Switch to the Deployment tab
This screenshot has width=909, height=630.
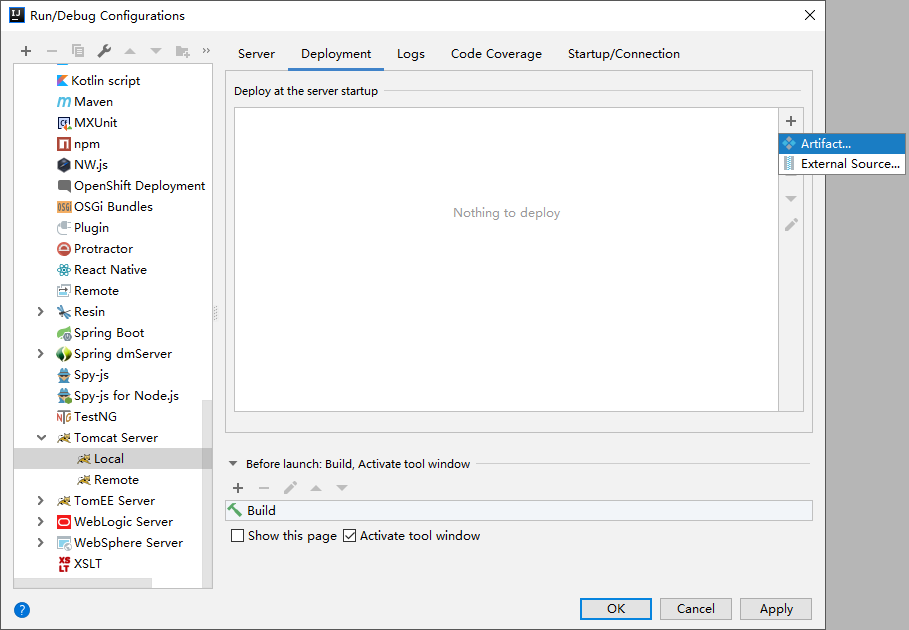point(336,54)
